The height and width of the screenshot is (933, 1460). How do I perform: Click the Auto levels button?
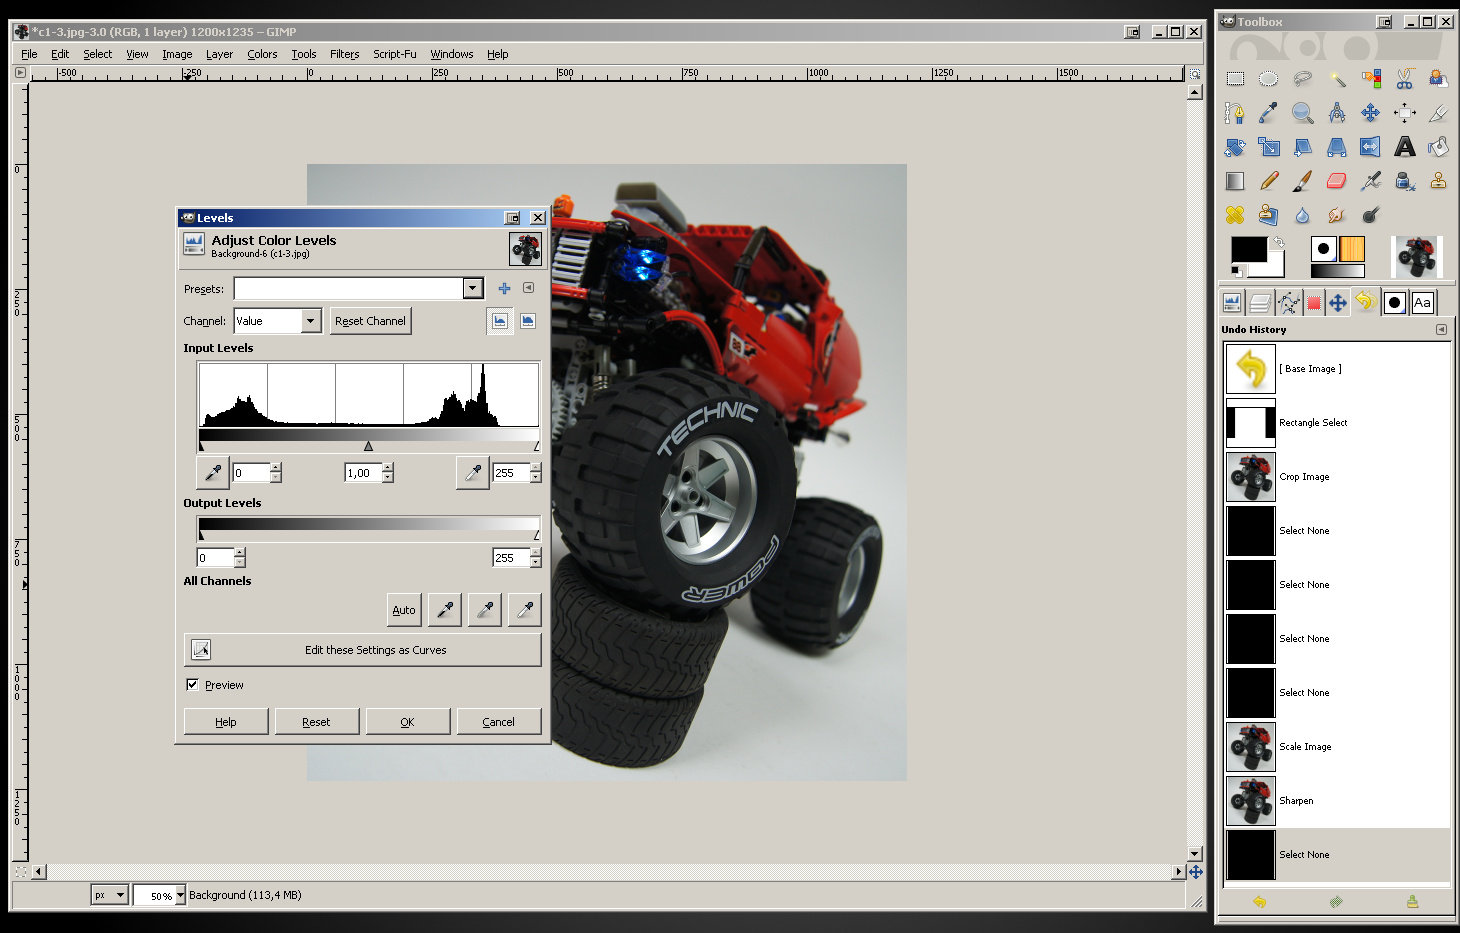click(404, 610)
